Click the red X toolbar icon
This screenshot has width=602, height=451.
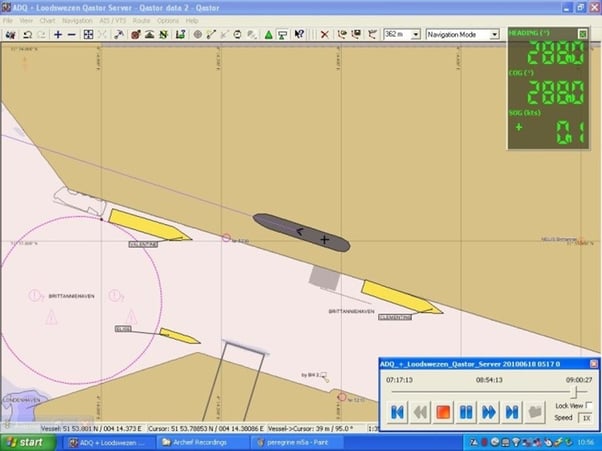point(324,34)
